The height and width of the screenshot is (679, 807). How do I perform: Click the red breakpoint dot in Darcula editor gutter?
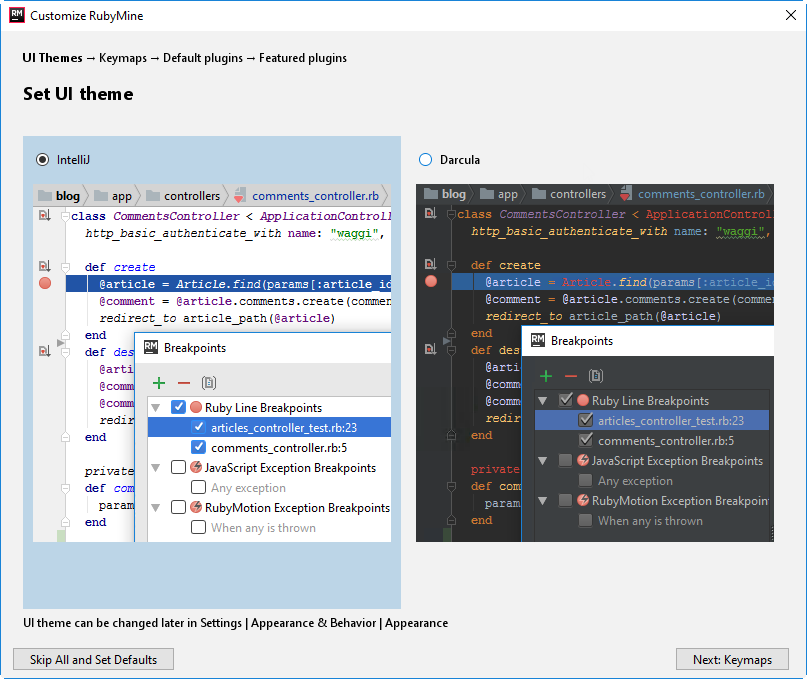pos(431,282)
